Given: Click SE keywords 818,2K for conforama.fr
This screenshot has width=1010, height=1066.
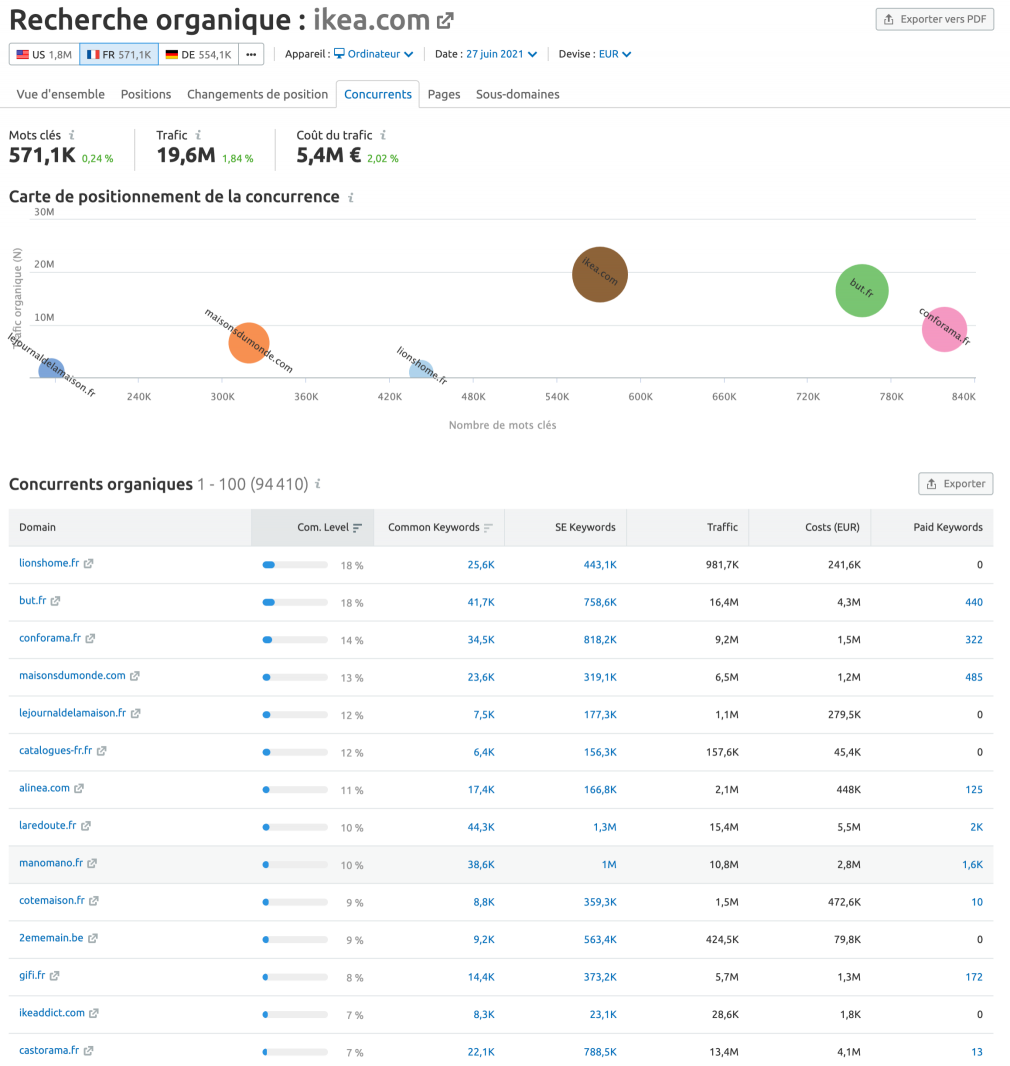Looking at the screenshot, I should (600, 640).
